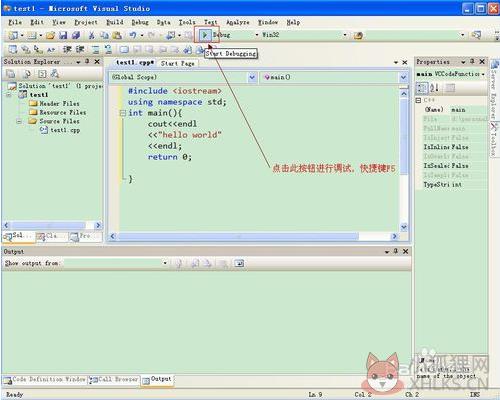This screenshot has width=500, height=400.
Task: Open the (Global Scope) dropdown
Action: (252, 77)
